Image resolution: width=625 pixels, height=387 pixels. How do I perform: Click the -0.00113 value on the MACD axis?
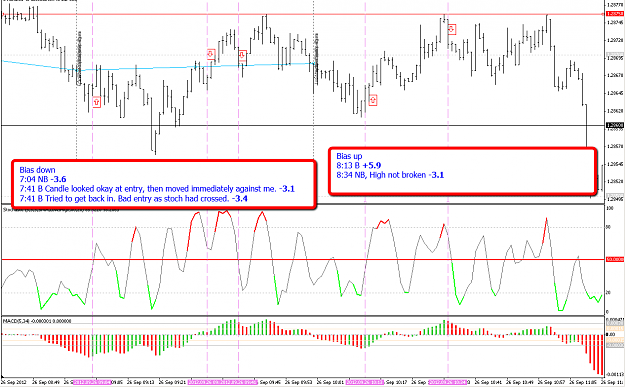[x=615, y=374]
